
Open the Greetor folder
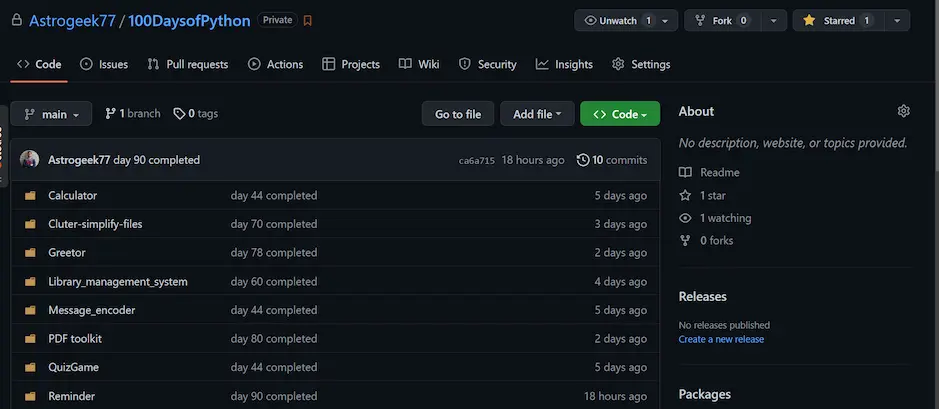pos(67,253)
